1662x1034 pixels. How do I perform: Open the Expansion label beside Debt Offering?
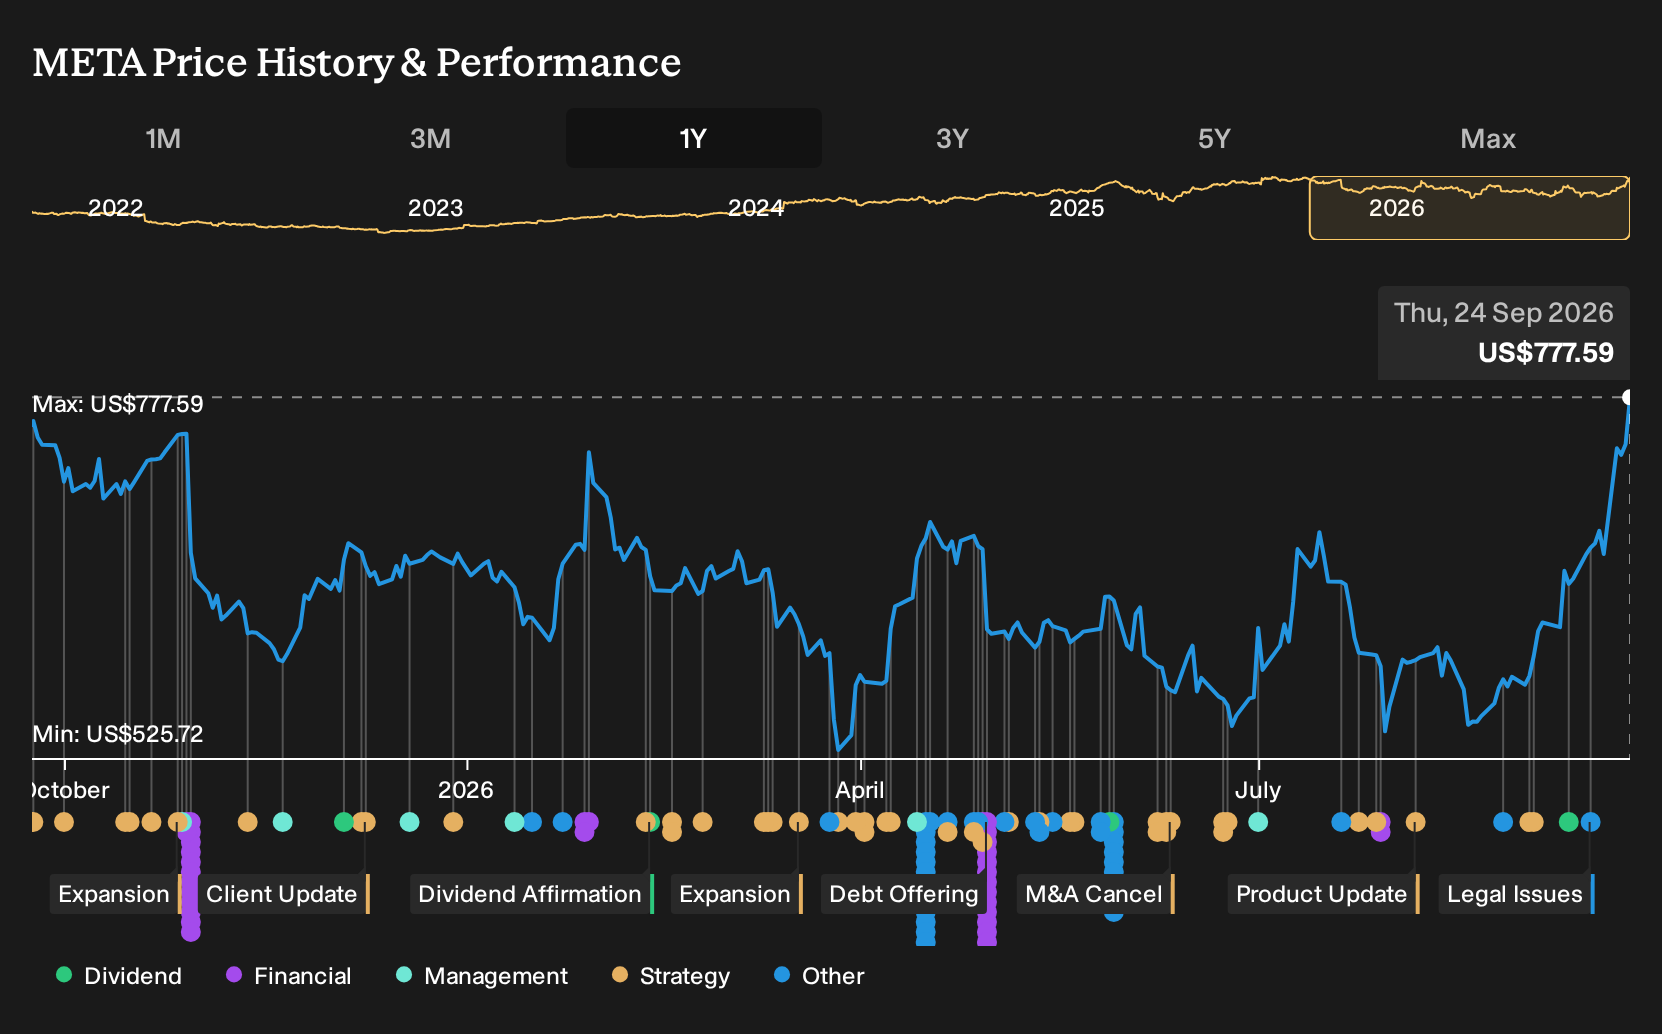[x=737, y=894]
